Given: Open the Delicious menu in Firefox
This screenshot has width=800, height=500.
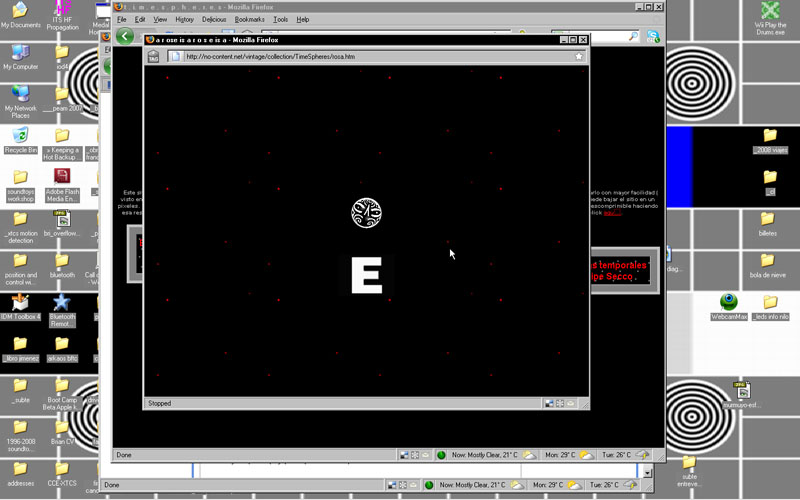Looking at the screenshot, I should [214, 19].
